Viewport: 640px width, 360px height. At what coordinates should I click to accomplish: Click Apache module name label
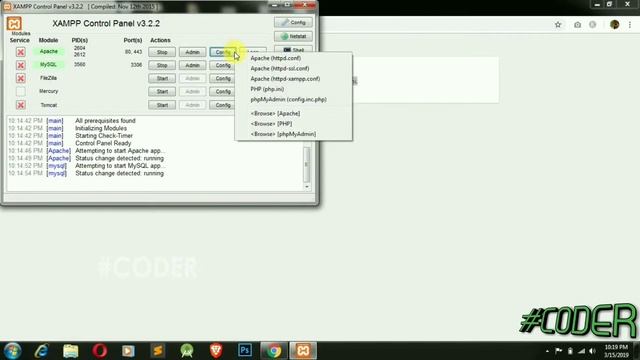[x=49, y=51]
